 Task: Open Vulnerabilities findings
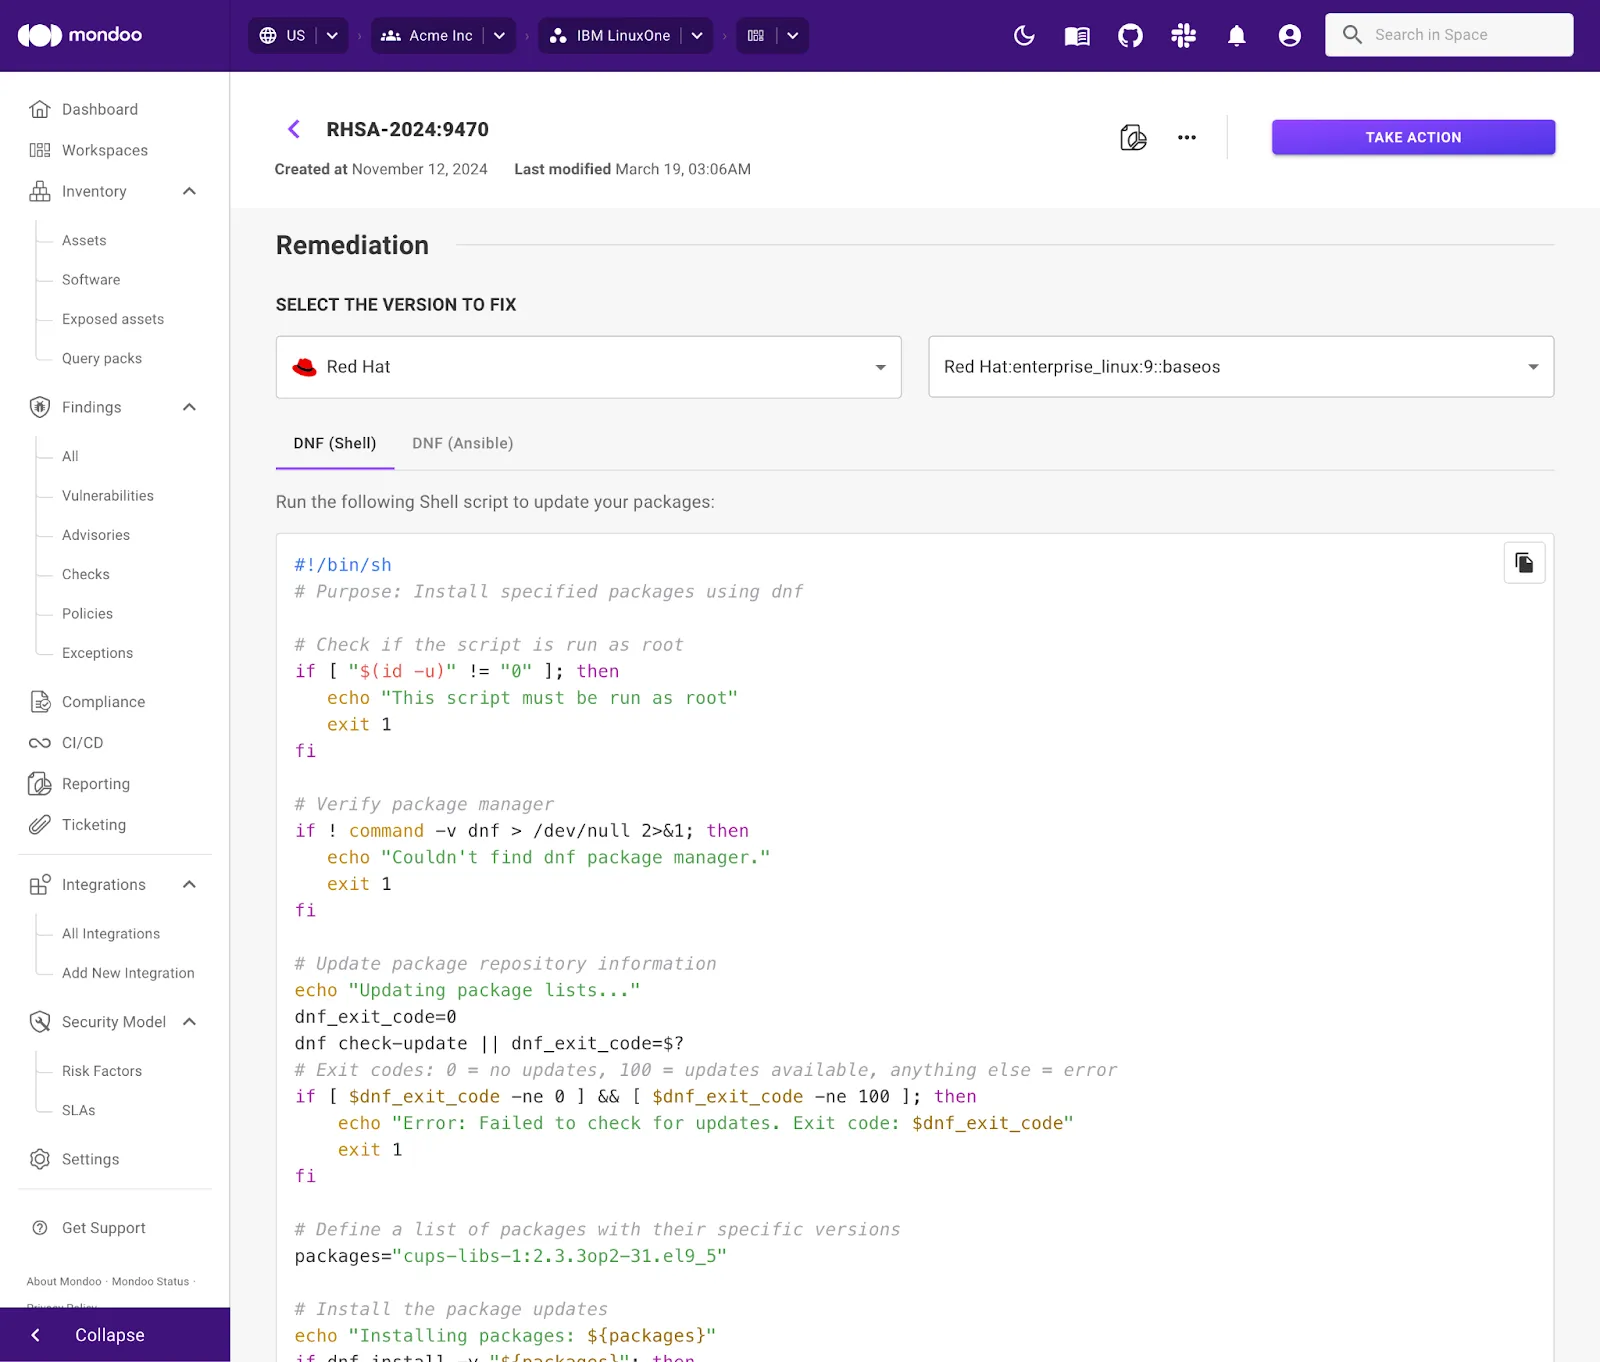[x=108, y=496]
